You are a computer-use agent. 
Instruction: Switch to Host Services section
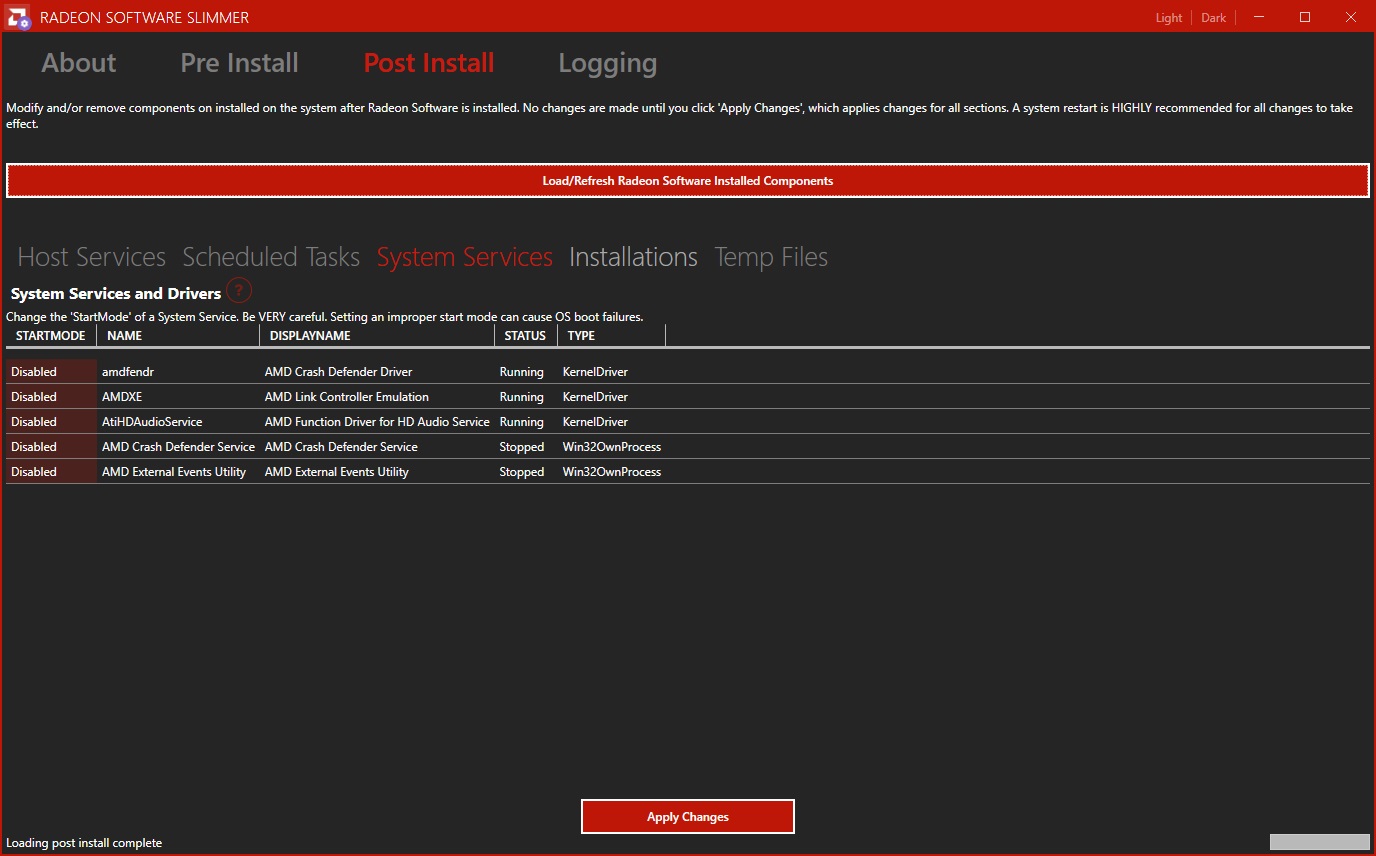92,257
